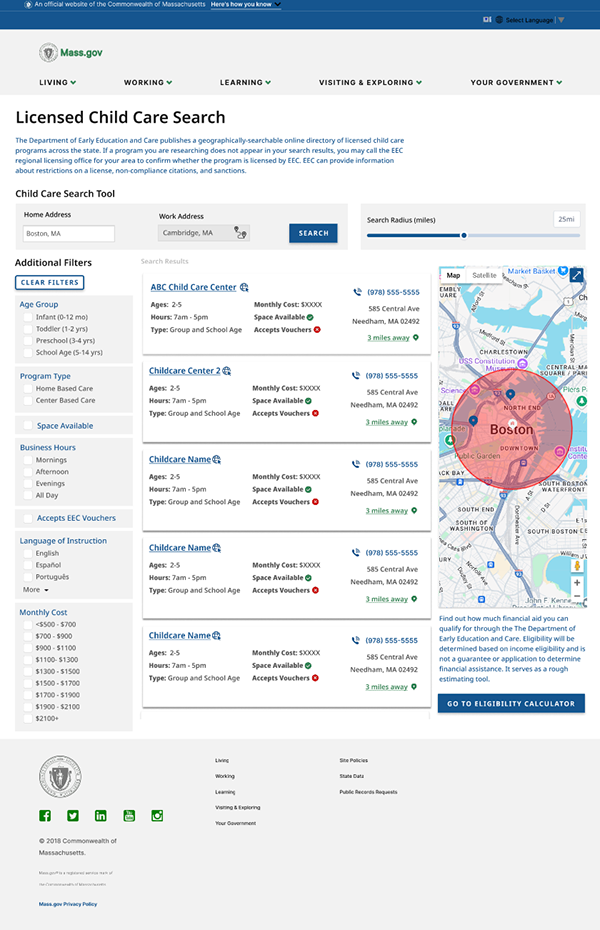The image size is (600, 930).
Task: Zoom out on the map
Action: pyautogui.click(x=577, y=595)
